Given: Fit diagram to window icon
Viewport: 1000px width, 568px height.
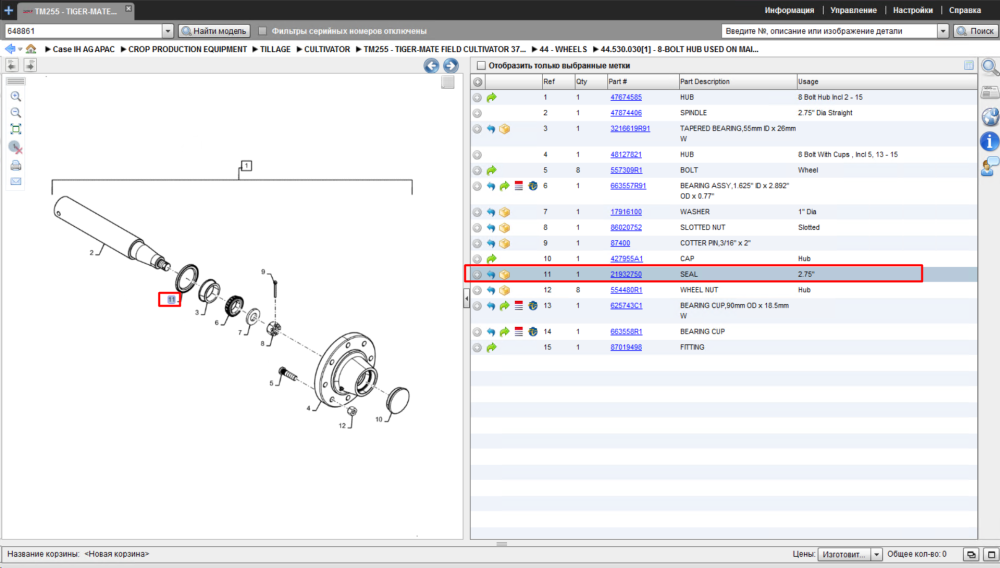Looking at the screenshot, I should click(x=16, y=129).
